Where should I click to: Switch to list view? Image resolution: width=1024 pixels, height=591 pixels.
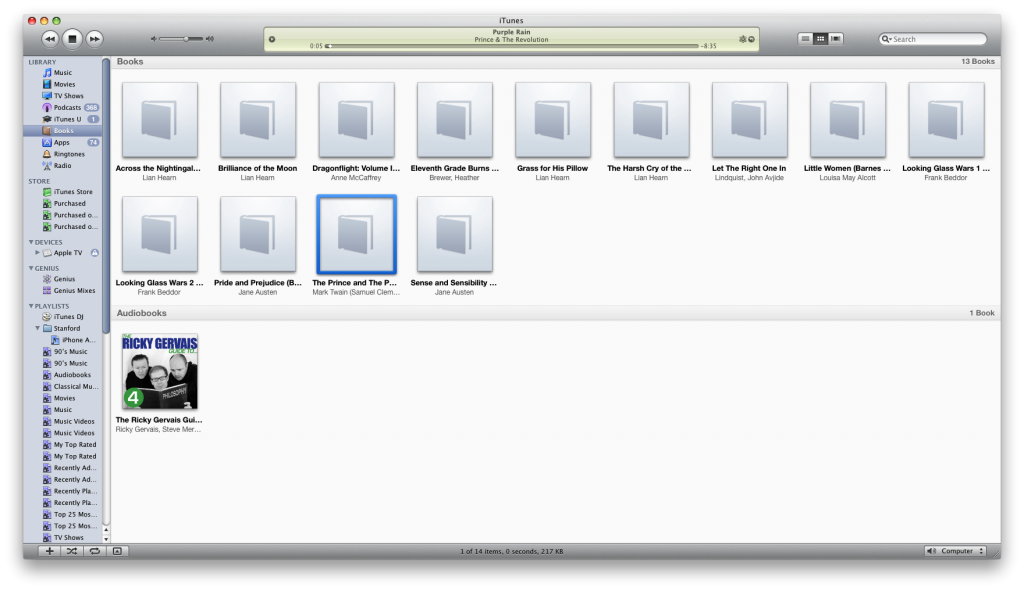805,39
